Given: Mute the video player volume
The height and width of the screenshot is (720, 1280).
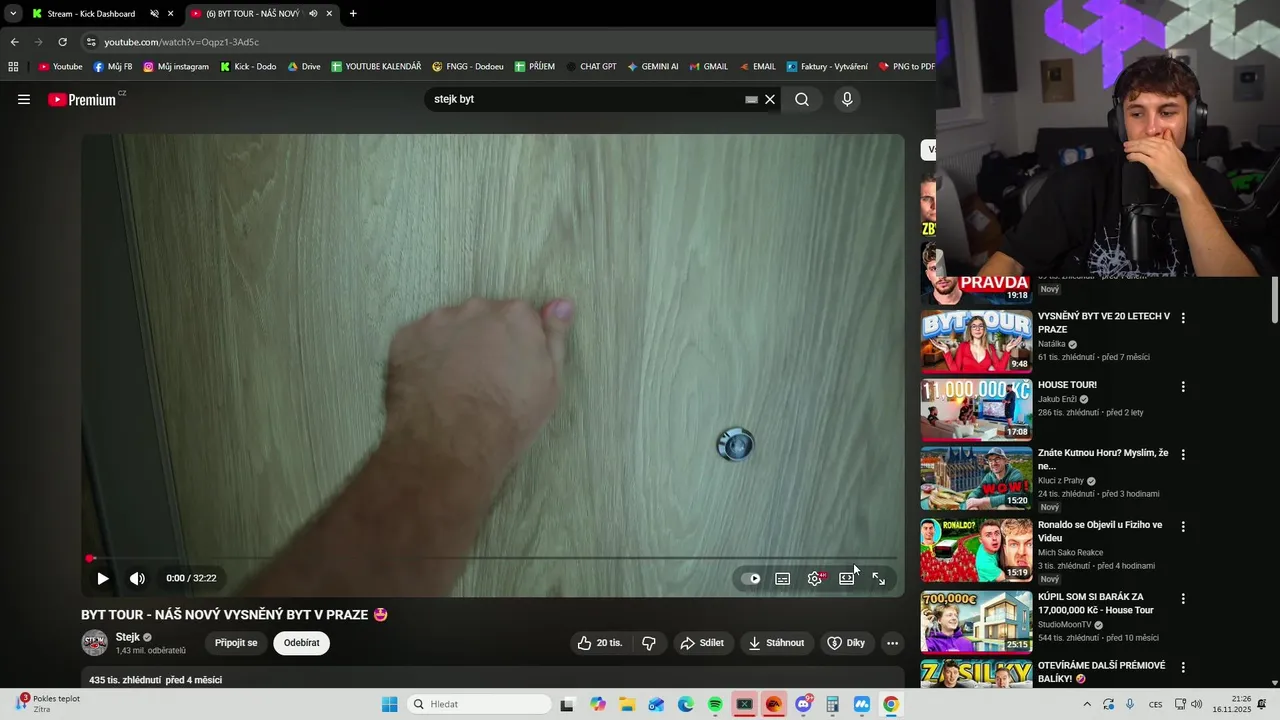Looking at the screenshot, I should [137, 578].
